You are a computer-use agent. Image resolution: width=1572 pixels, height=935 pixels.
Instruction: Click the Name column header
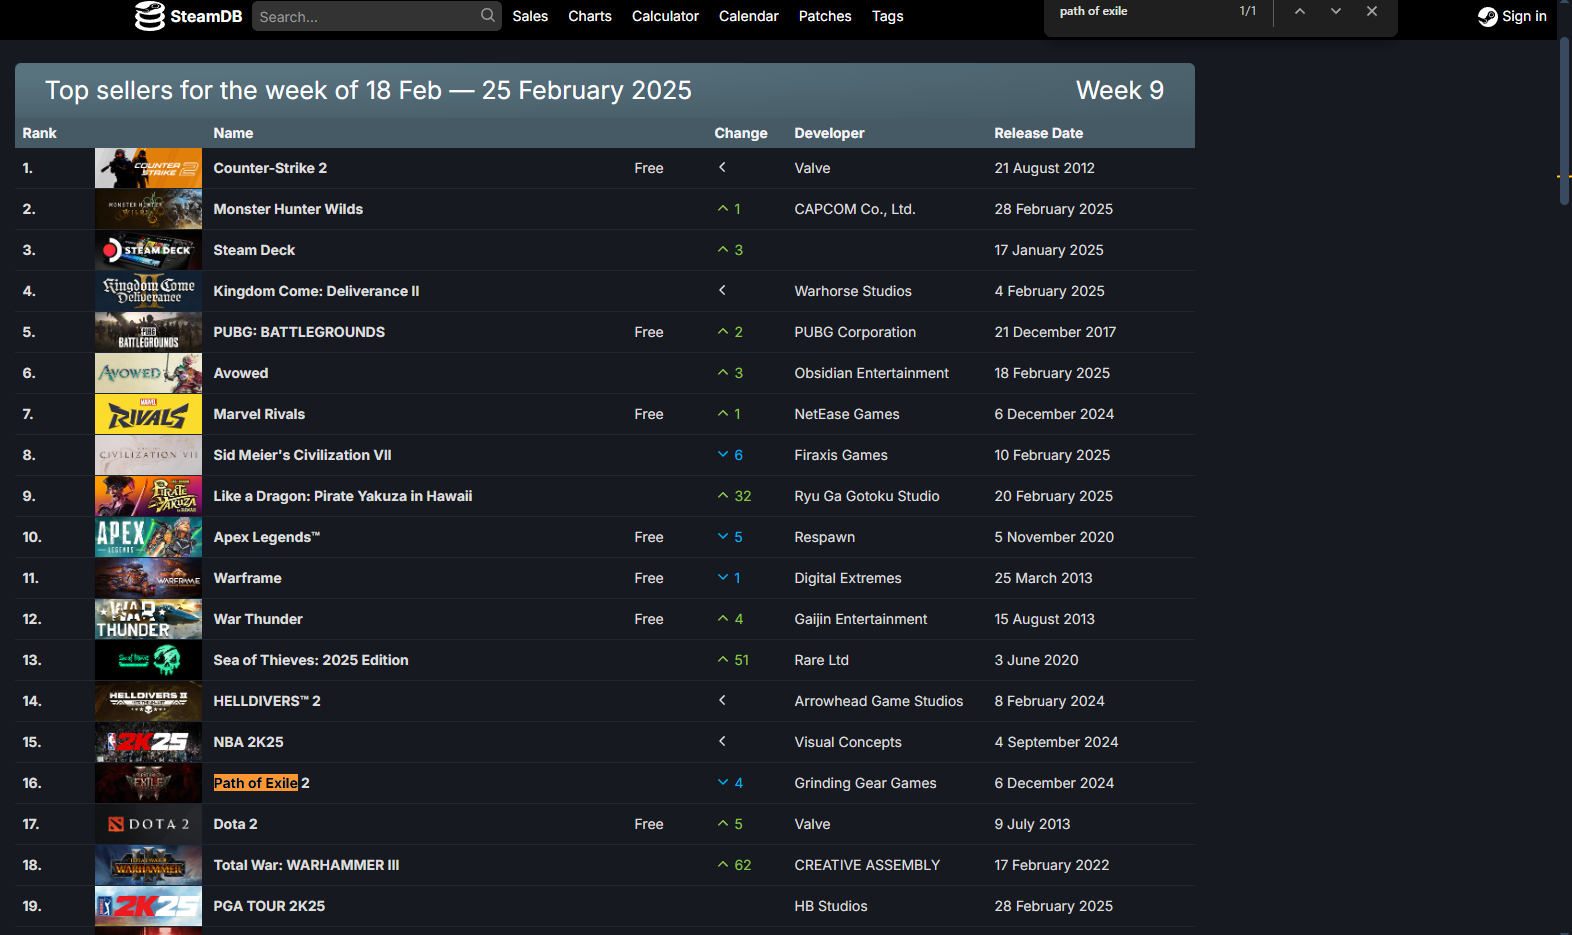pyautogui.click(x=233, y=133)
